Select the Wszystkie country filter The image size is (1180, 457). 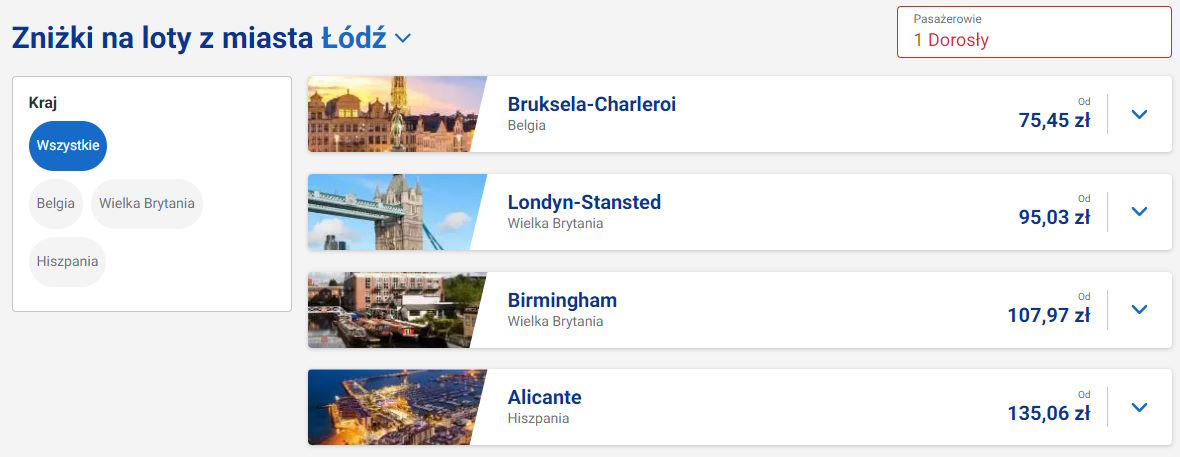68,146
